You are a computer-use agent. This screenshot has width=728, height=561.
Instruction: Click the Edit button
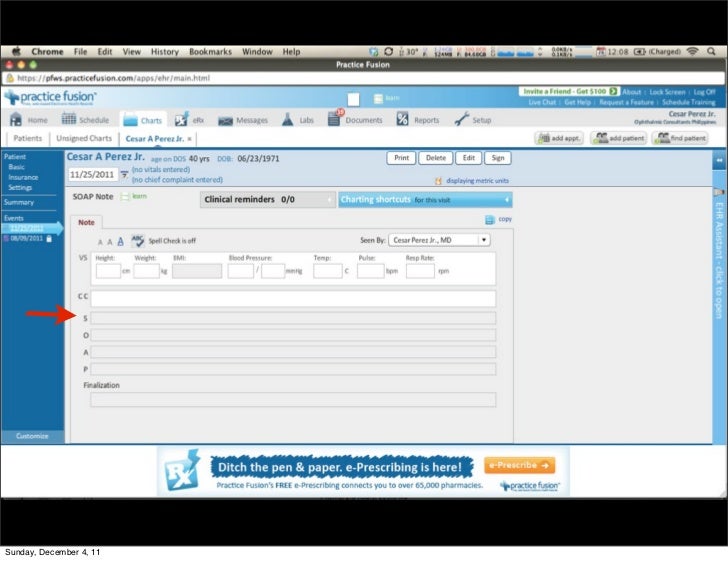point(469,158)
